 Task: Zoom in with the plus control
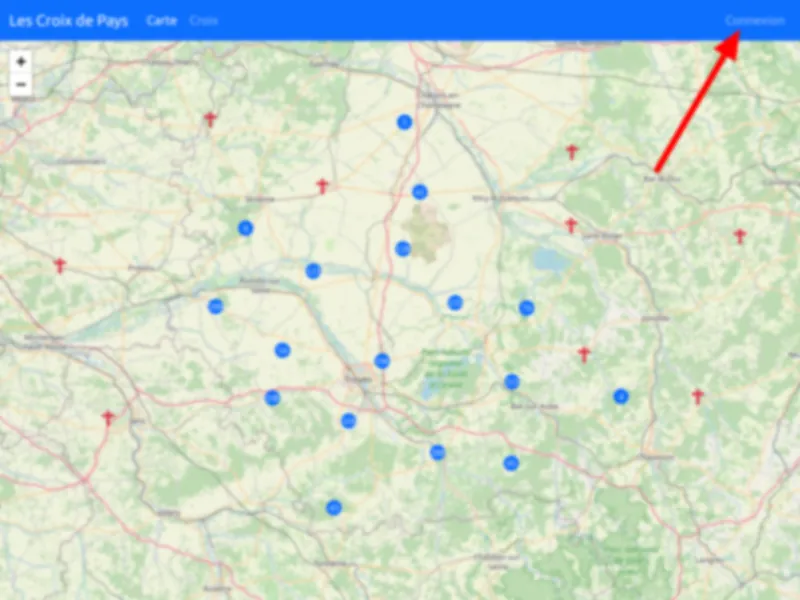pyautogui.click(x=19, y=62)
